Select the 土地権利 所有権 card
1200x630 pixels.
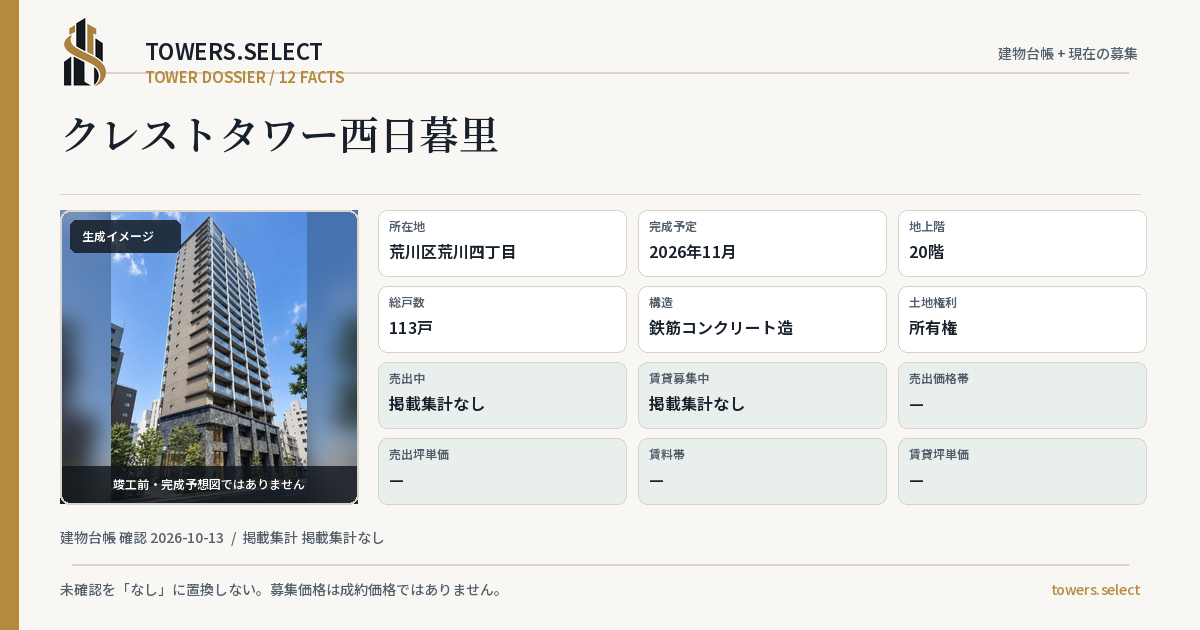[1022, 319]
